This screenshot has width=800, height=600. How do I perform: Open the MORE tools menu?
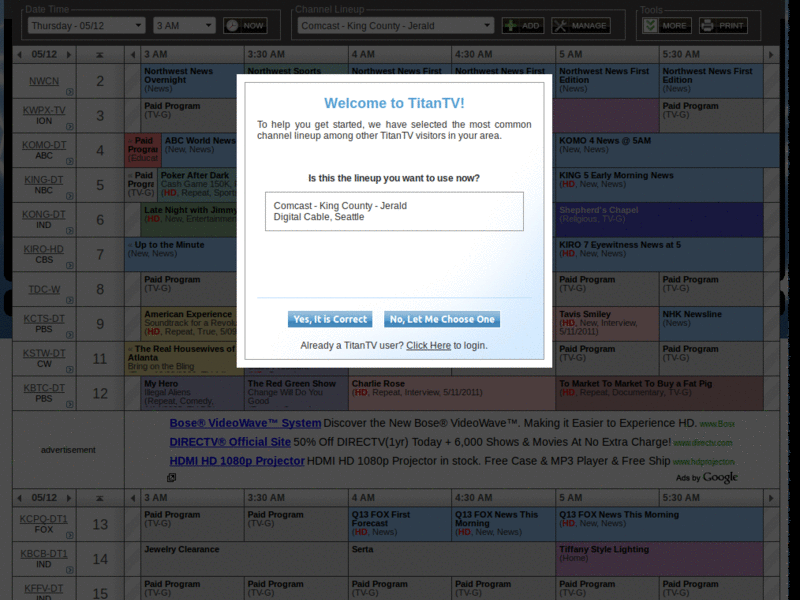[x=667, y=26]
